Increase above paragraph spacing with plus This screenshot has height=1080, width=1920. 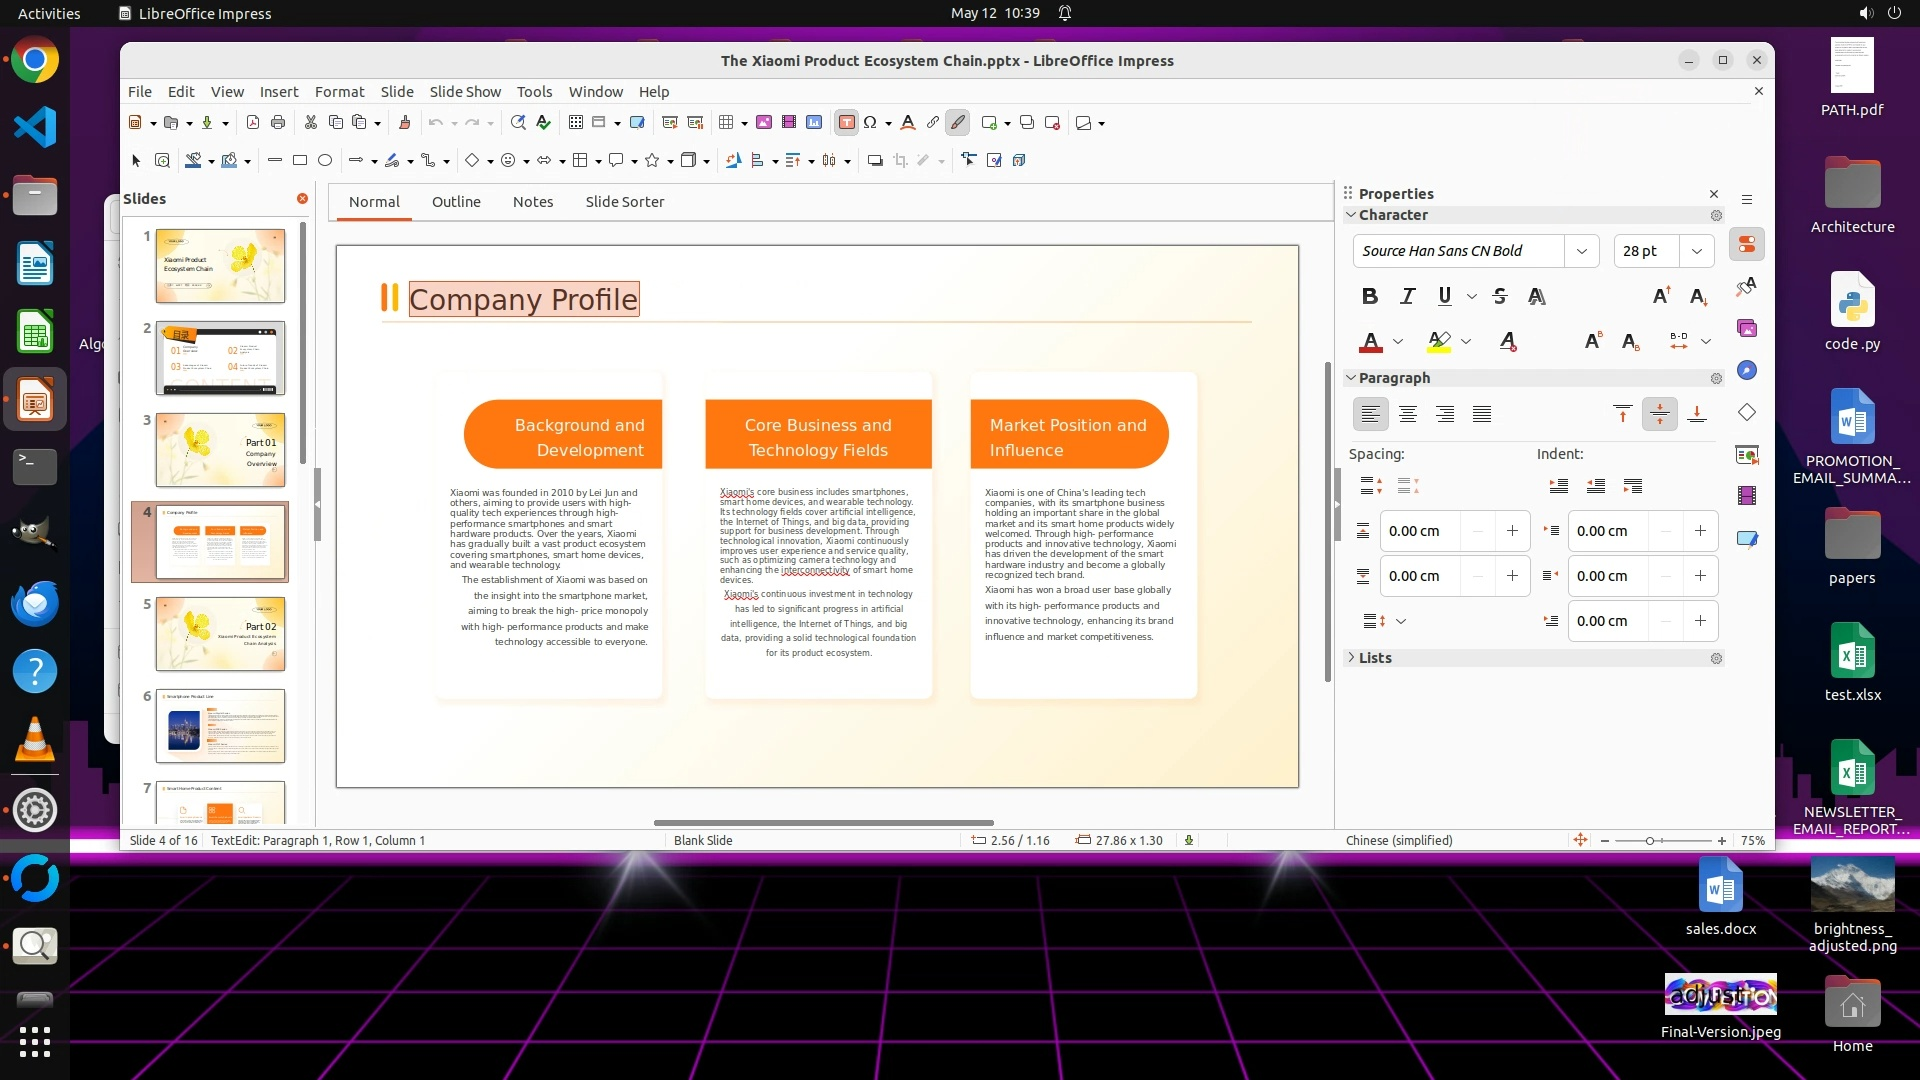coord(1512,531)
